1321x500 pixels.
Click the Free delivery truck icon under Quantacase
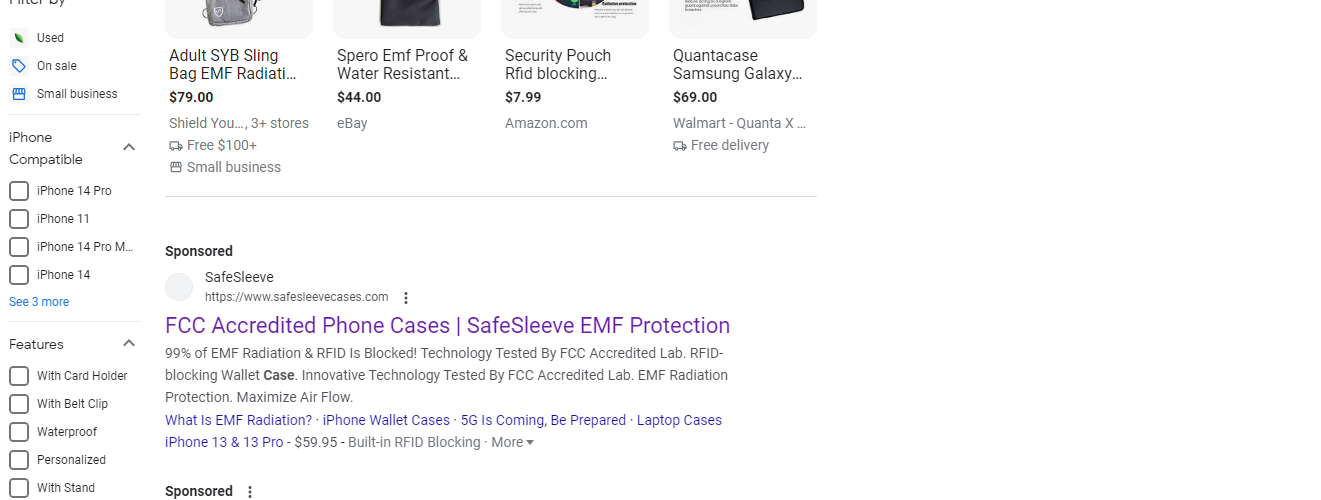click(x=680, y=146)
